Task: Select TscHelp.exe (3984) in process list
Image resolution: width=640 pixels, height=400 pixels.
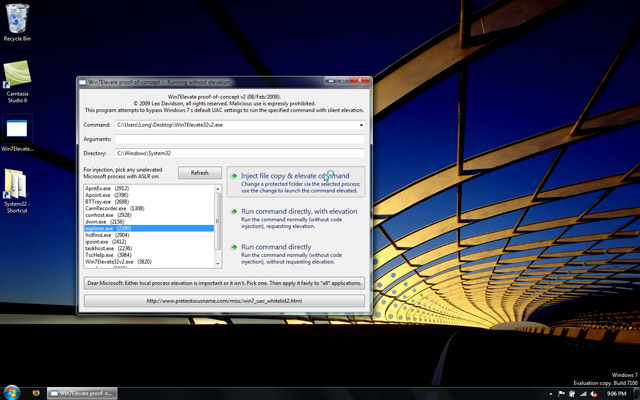Action: point(149,255)
